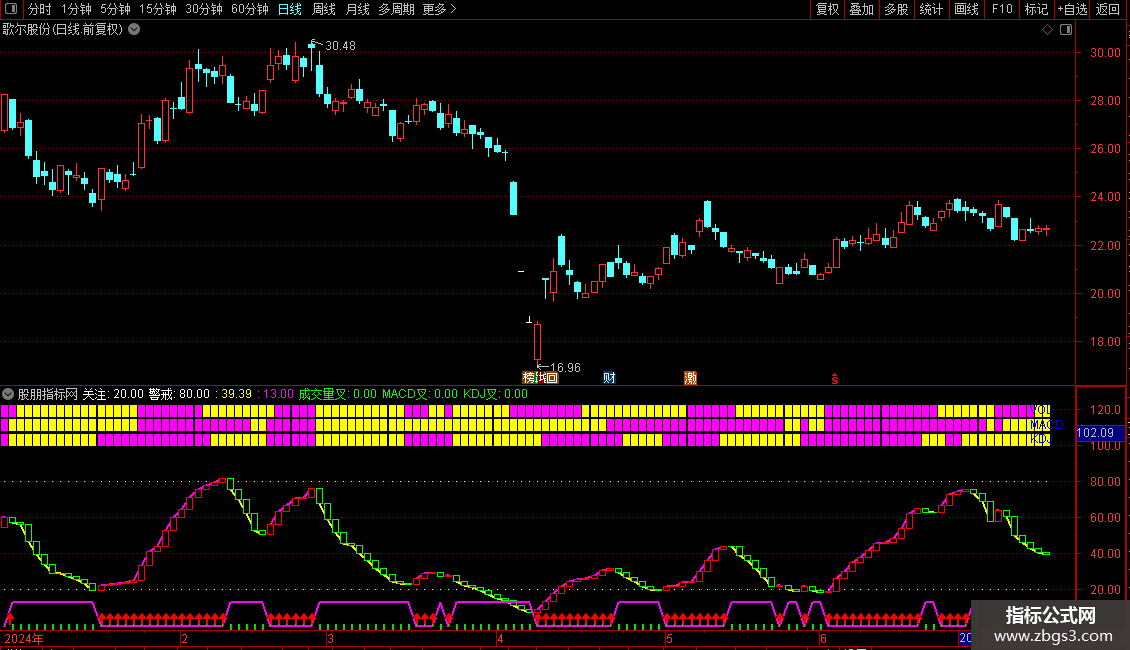Open the 统计 statistics tool

coord(931,9)
